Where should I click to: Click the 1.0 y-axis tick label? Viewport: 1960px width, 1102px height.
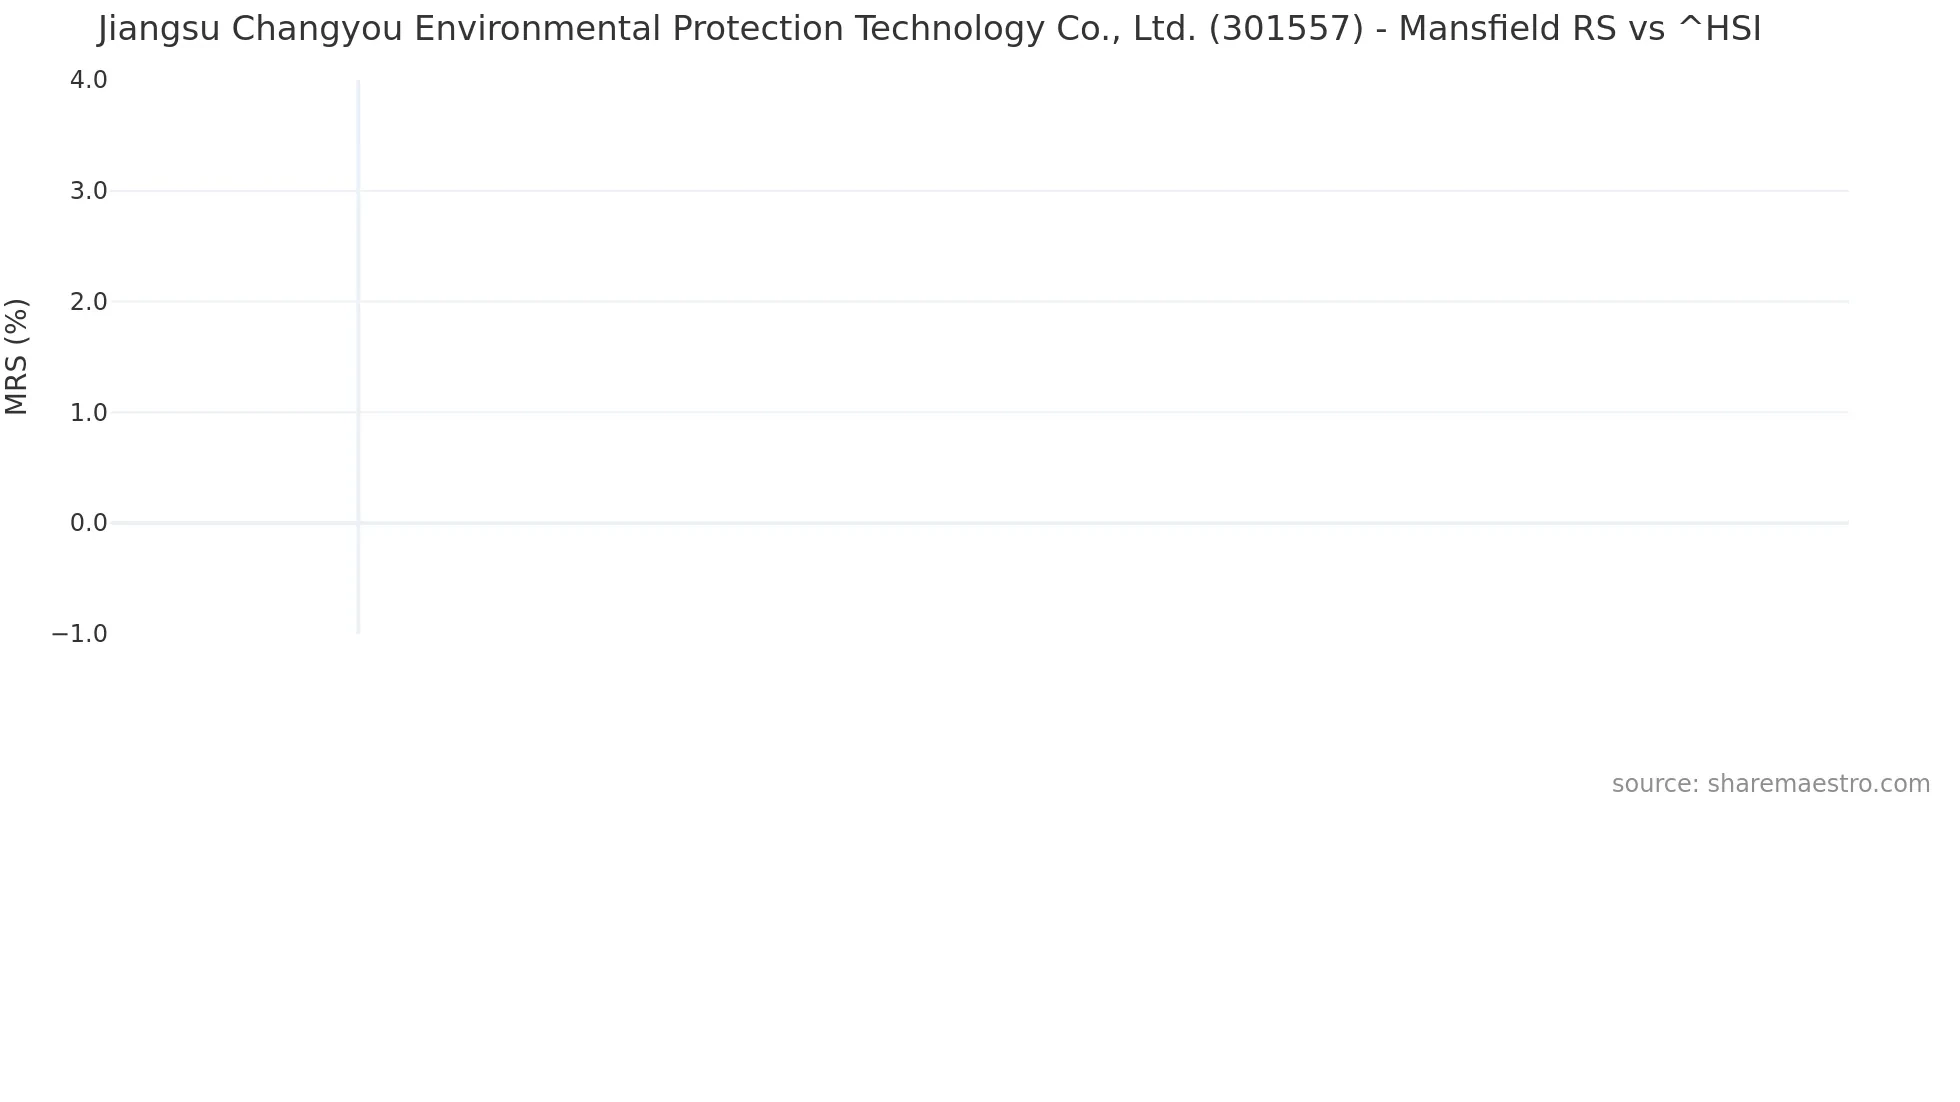[x=88, y=412]
